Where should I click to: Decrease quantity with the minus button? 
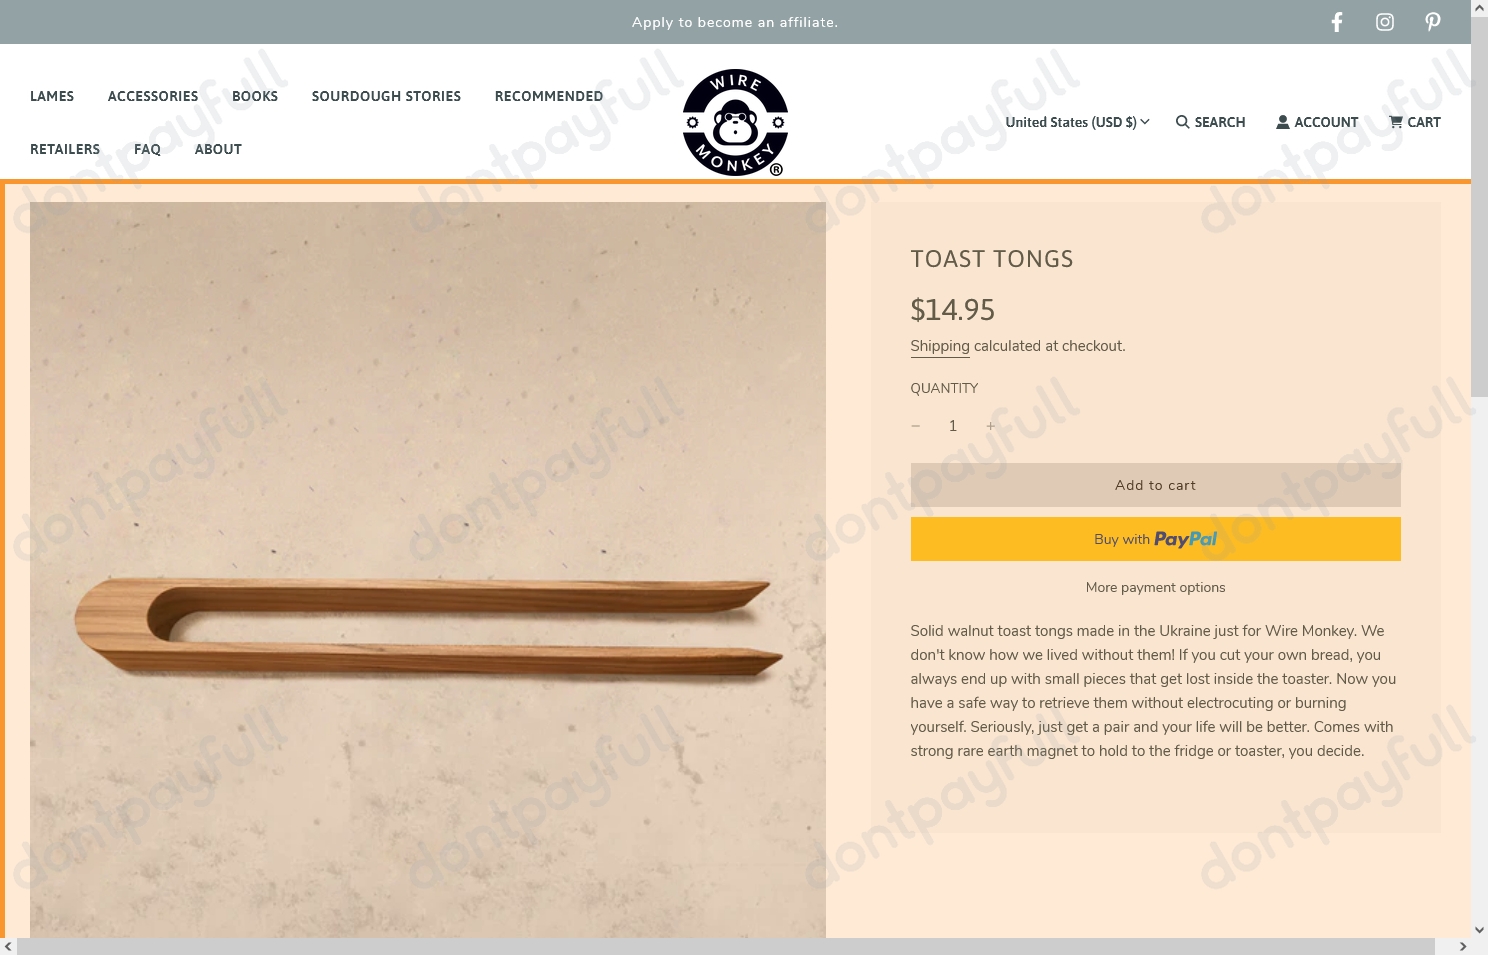coord(916,426)
